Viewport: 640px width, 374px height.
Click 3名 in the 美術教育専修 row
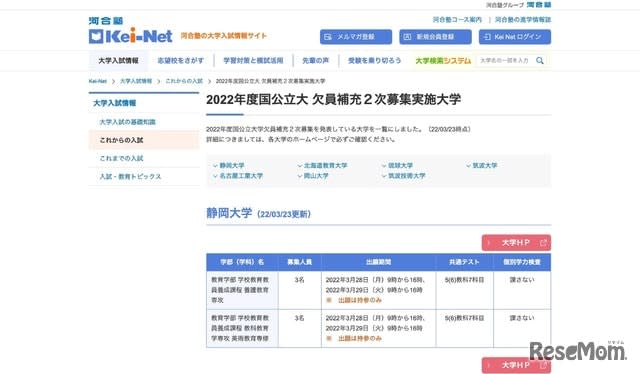coord(299,318)
